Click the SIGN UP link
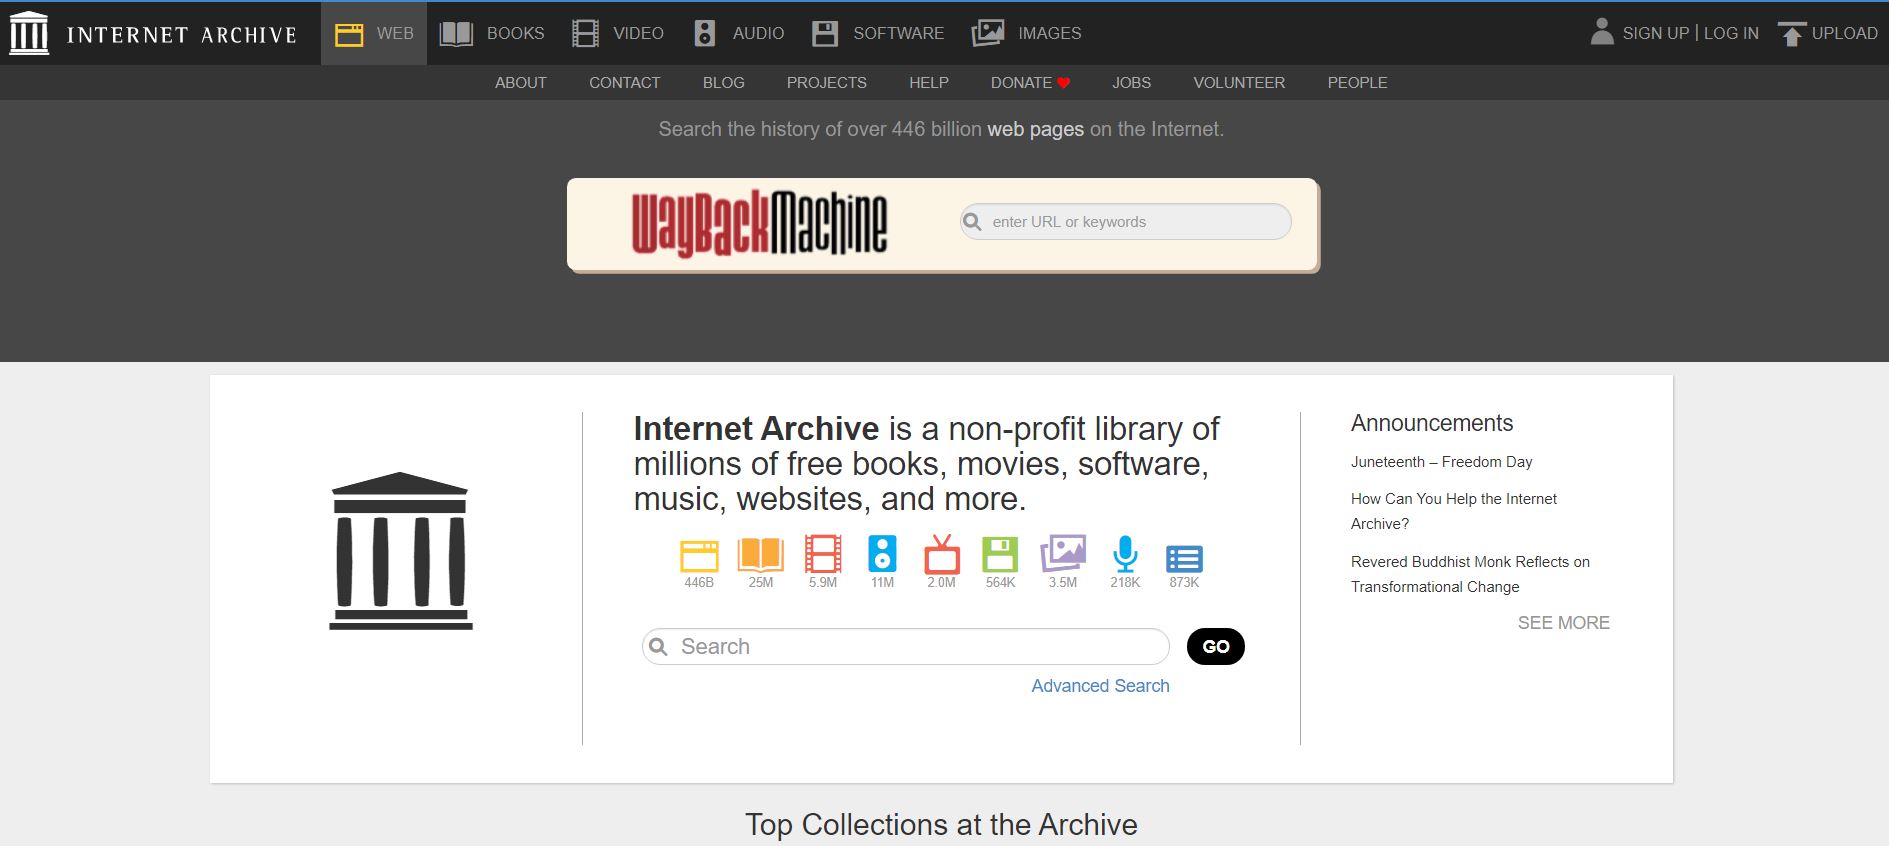1889x846 pixels. 1655,33
